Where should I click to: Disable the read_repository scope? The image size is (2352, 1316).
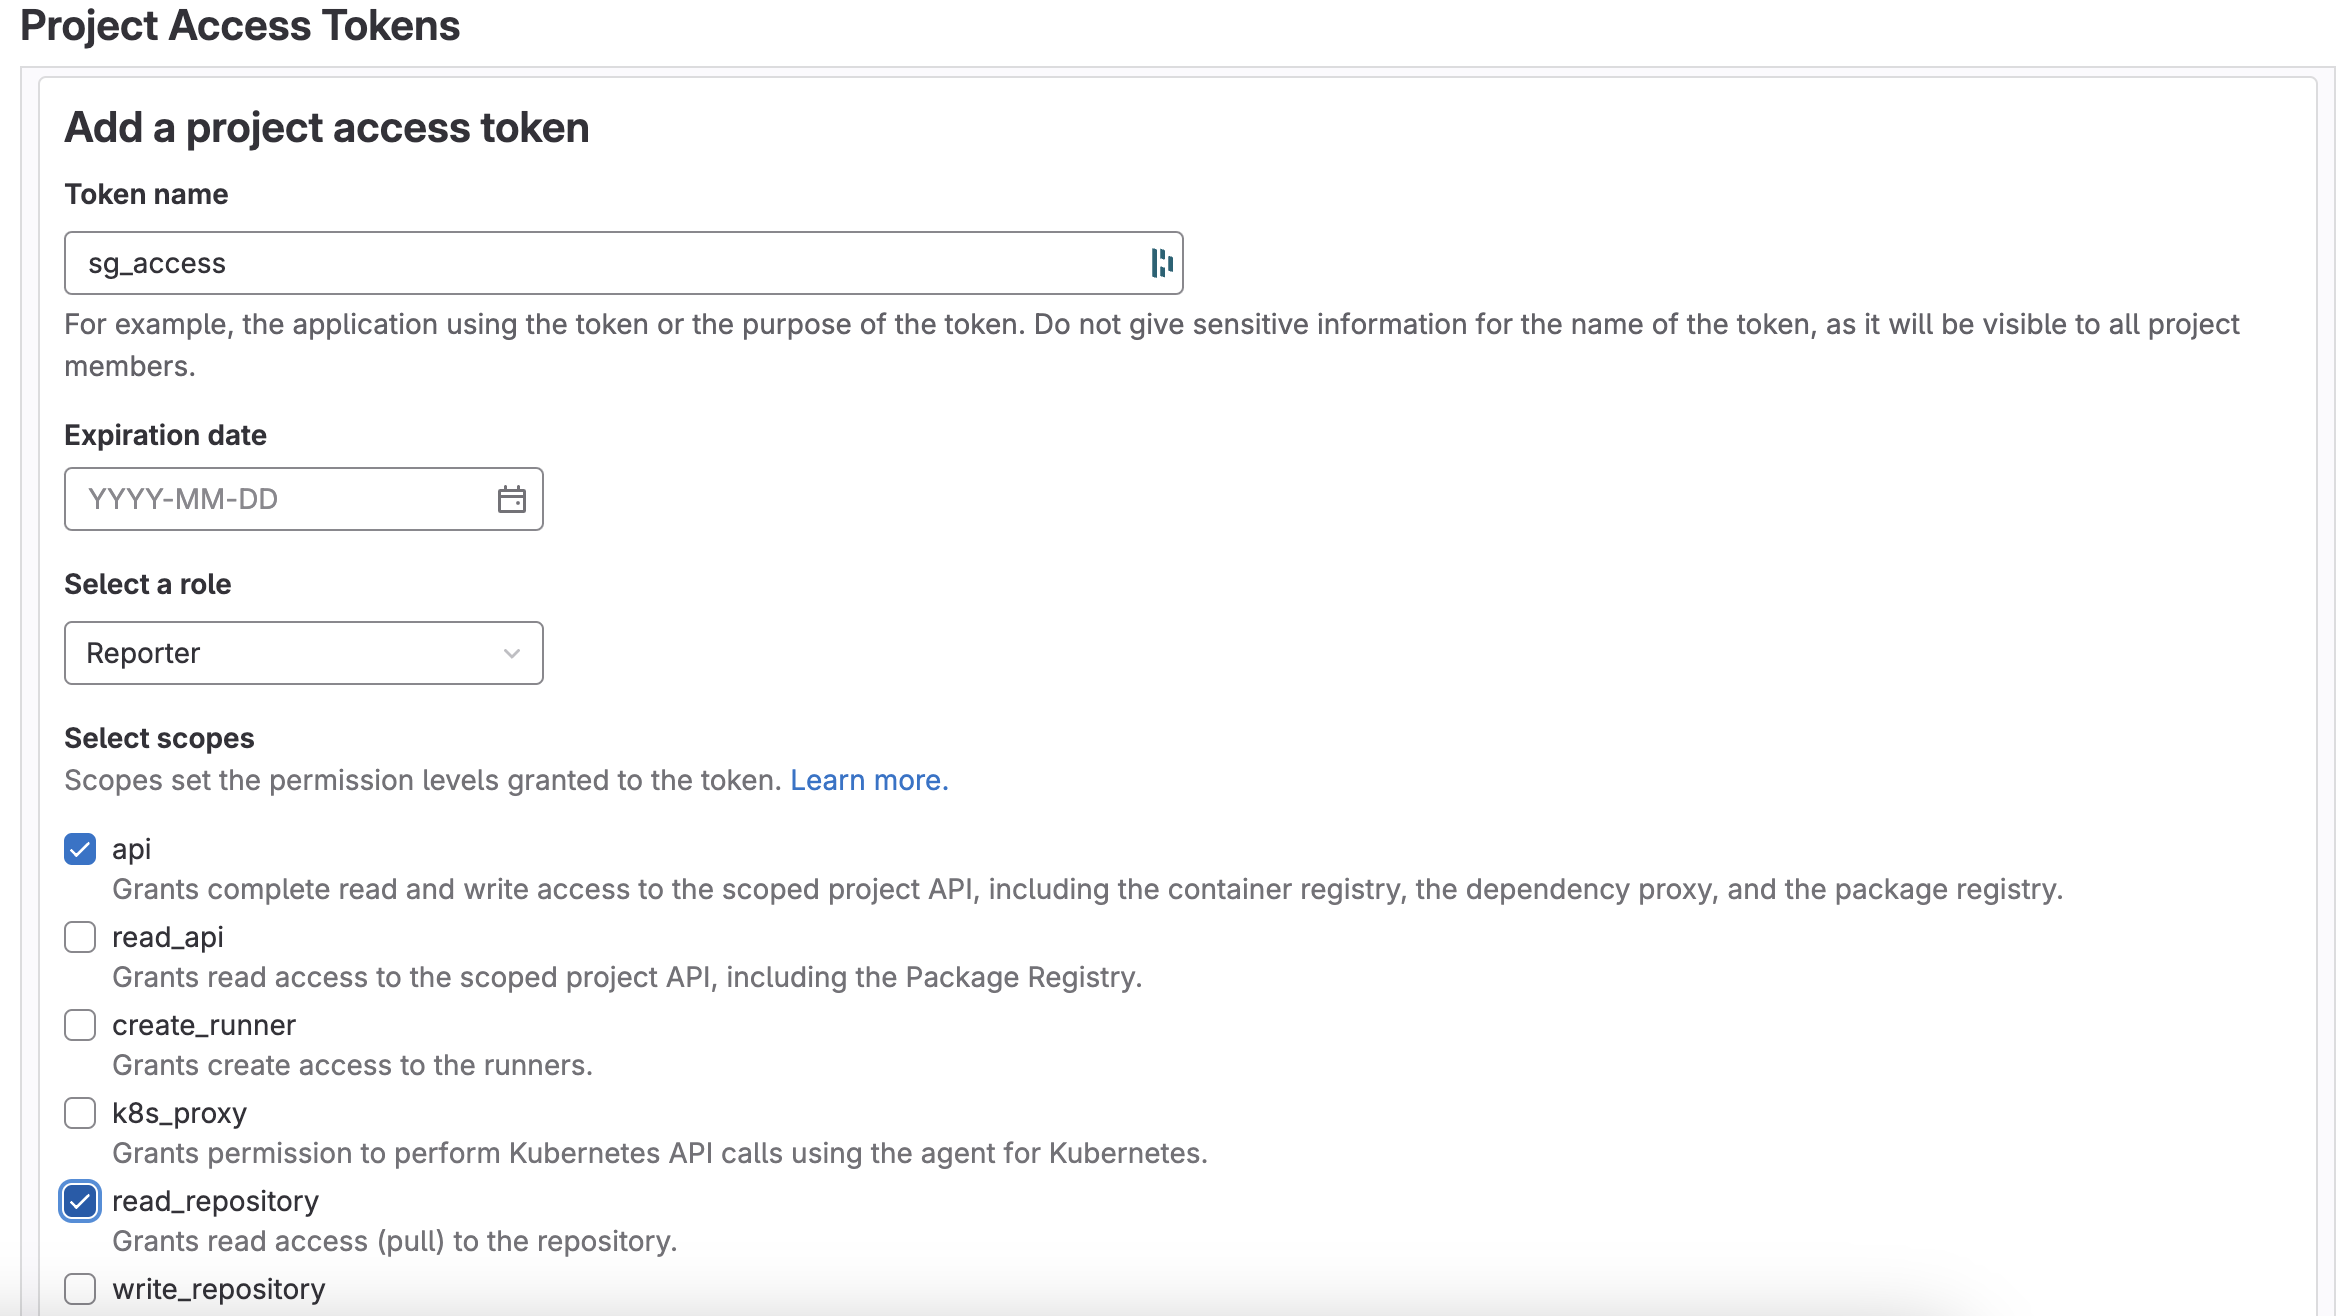tap(80, 1201)
